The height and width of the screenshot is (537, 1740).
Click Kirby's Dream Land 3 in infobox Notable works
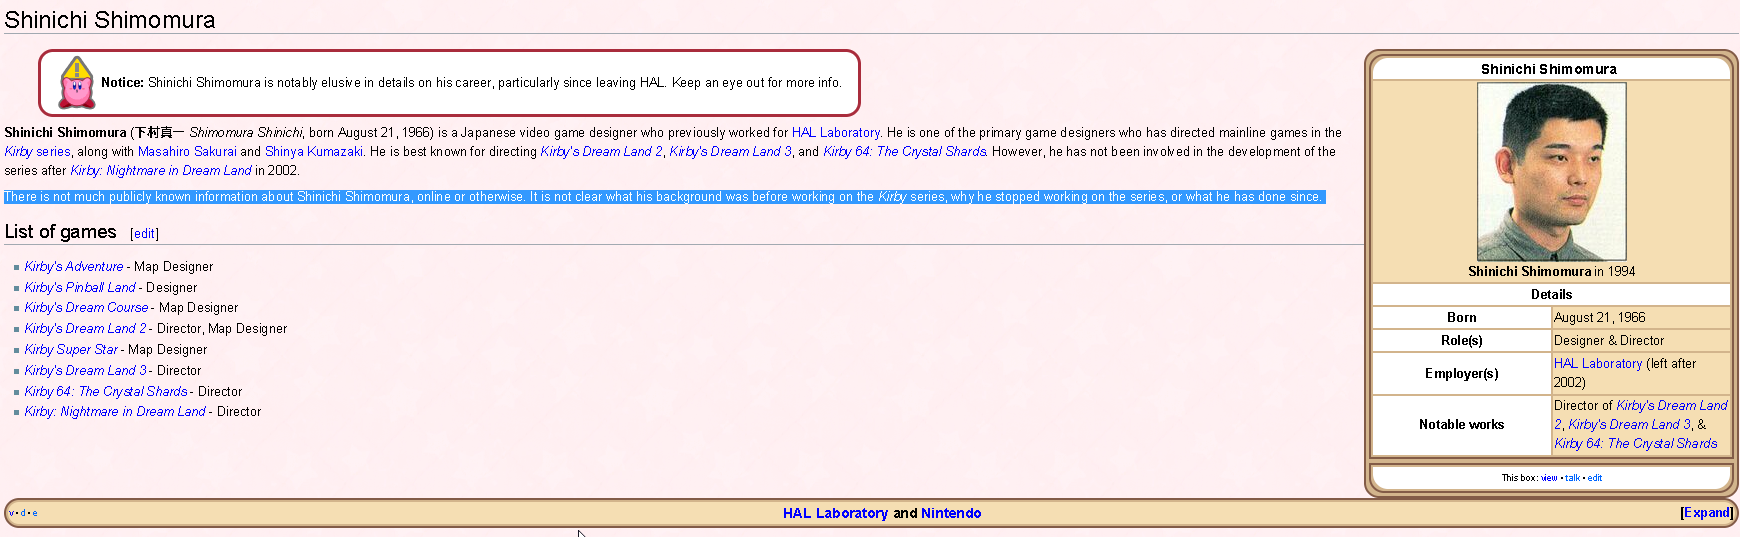click(1630, 424)
